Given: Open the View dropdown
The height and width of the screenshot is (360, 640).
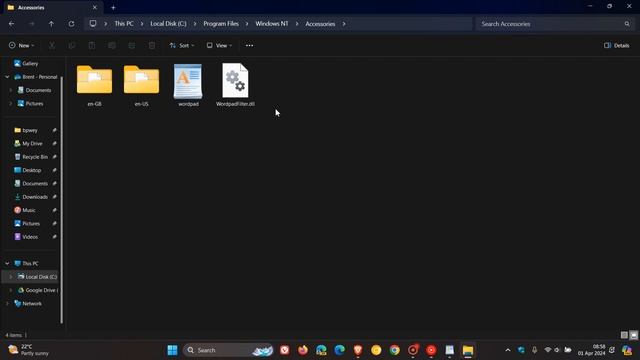Looking at the screenshot, I should pos(219,45).
